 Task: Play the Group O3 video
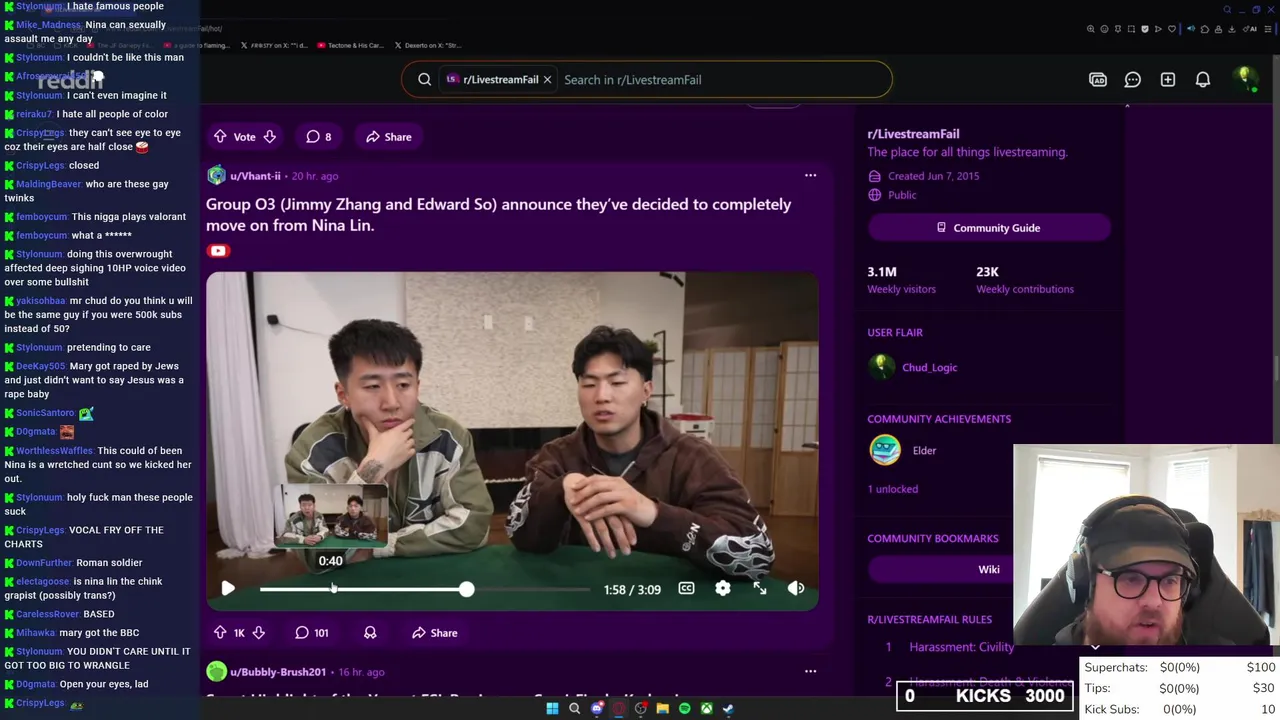point(228,589)
